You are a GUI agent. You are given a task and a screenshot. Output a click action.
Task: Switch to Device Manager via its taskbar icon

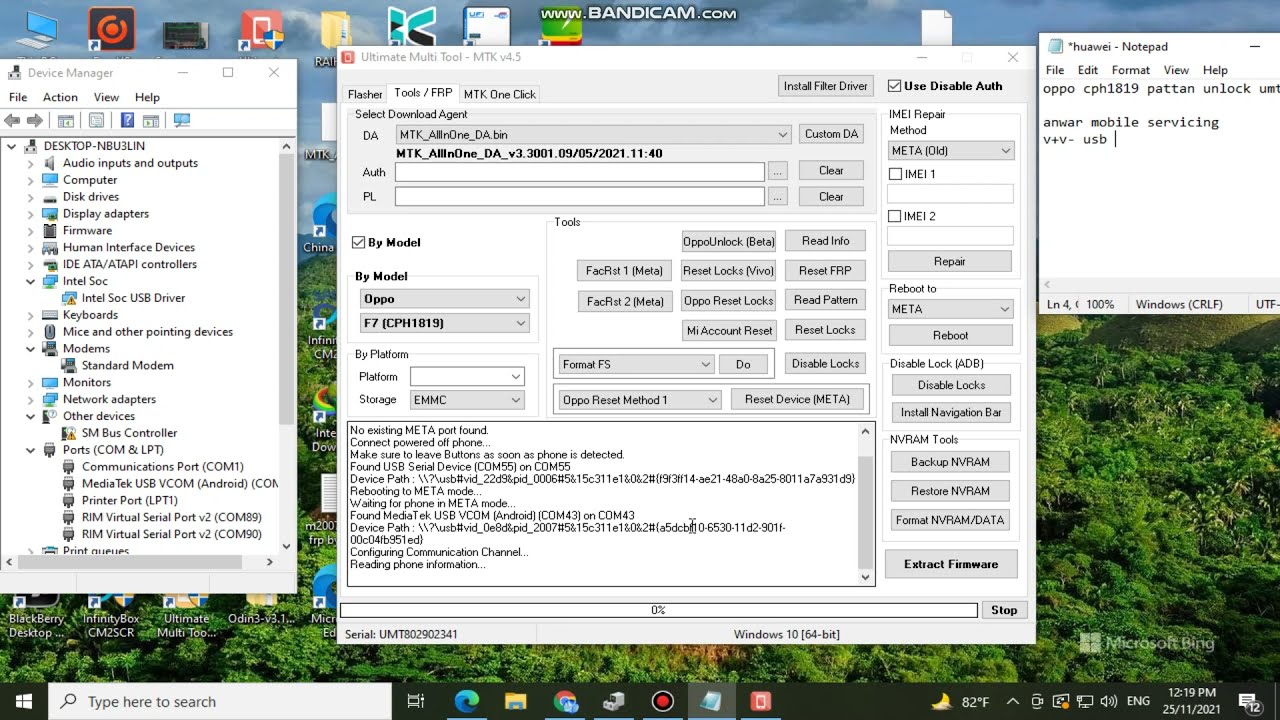[x=613, y=701]
